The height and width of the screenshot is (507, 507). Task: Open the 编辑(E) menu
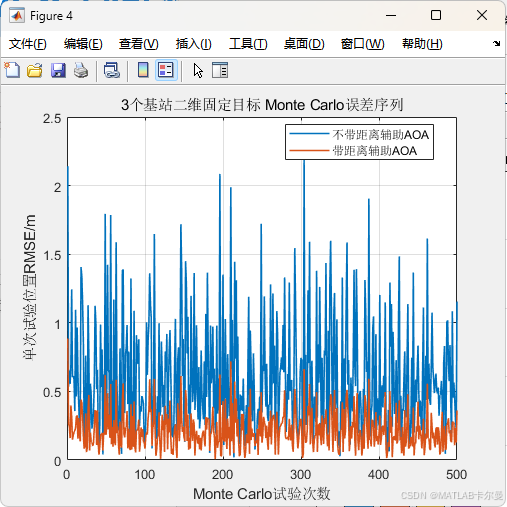[x=83, y=44]
